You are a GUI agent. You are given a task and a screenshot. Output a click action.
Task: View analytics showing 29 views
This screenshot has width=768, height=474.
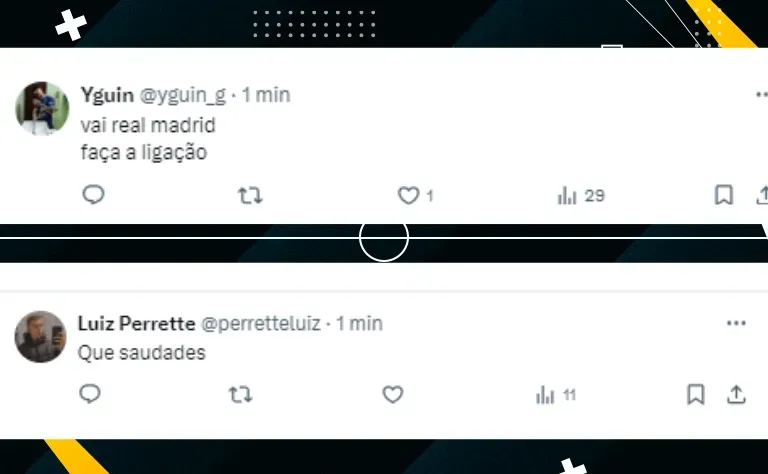[x=581, y=196]
